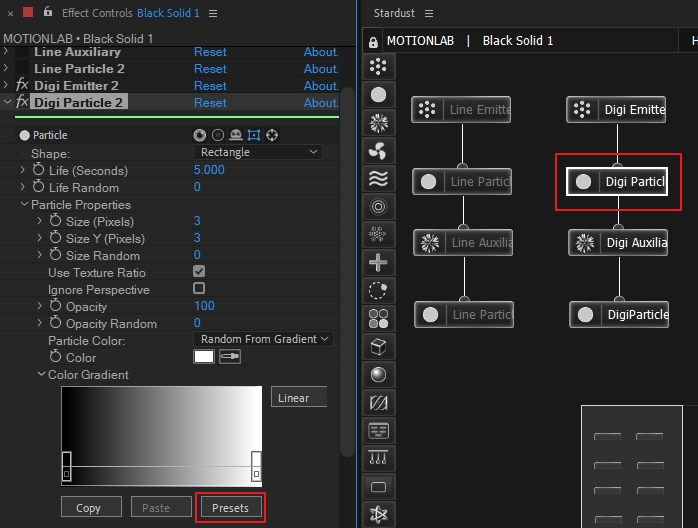Open About for Line Auxiliary
The image size is (698, 528).
321,52
